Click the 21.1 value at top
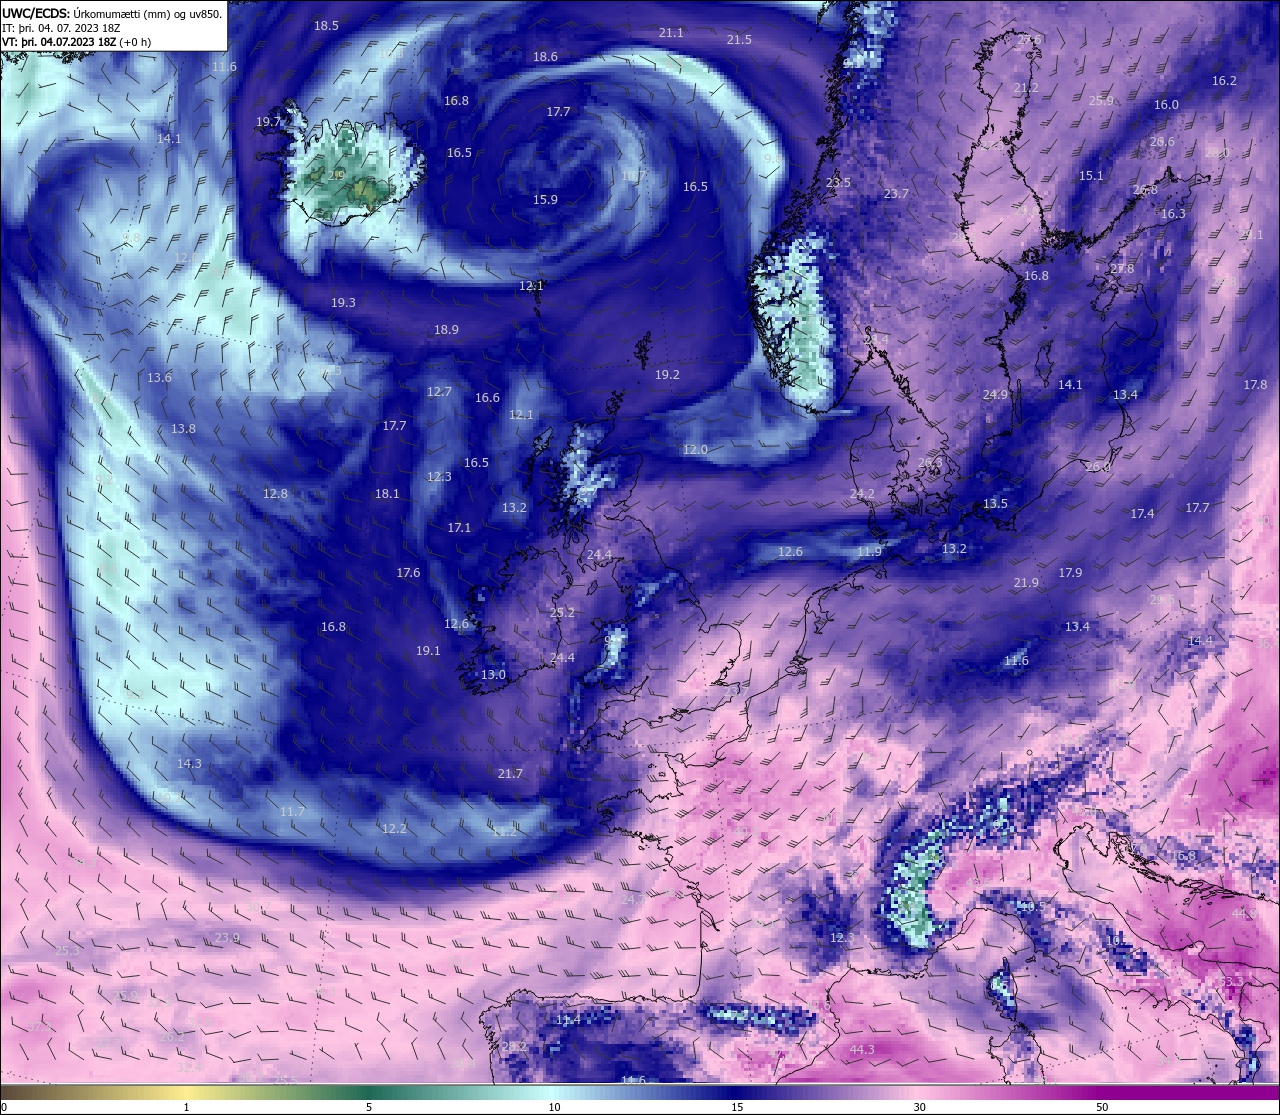1280x1115 pixels. [671, 33]
